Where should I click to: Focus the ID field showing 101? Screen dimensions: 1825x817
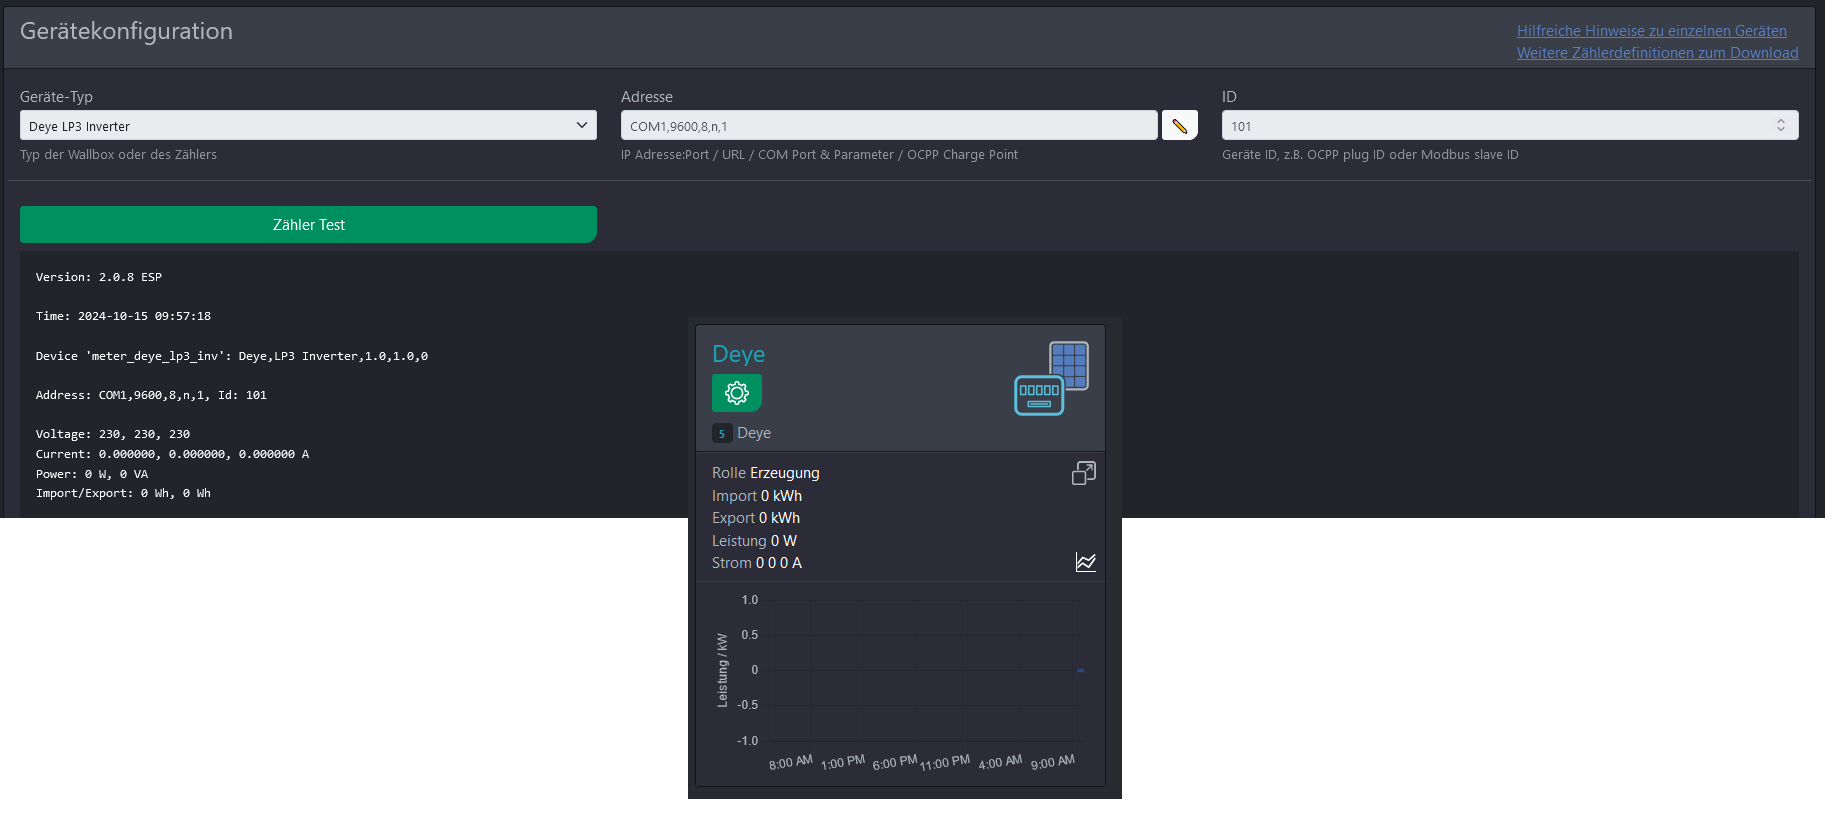pyautogui.click(x=1510, y=126)
